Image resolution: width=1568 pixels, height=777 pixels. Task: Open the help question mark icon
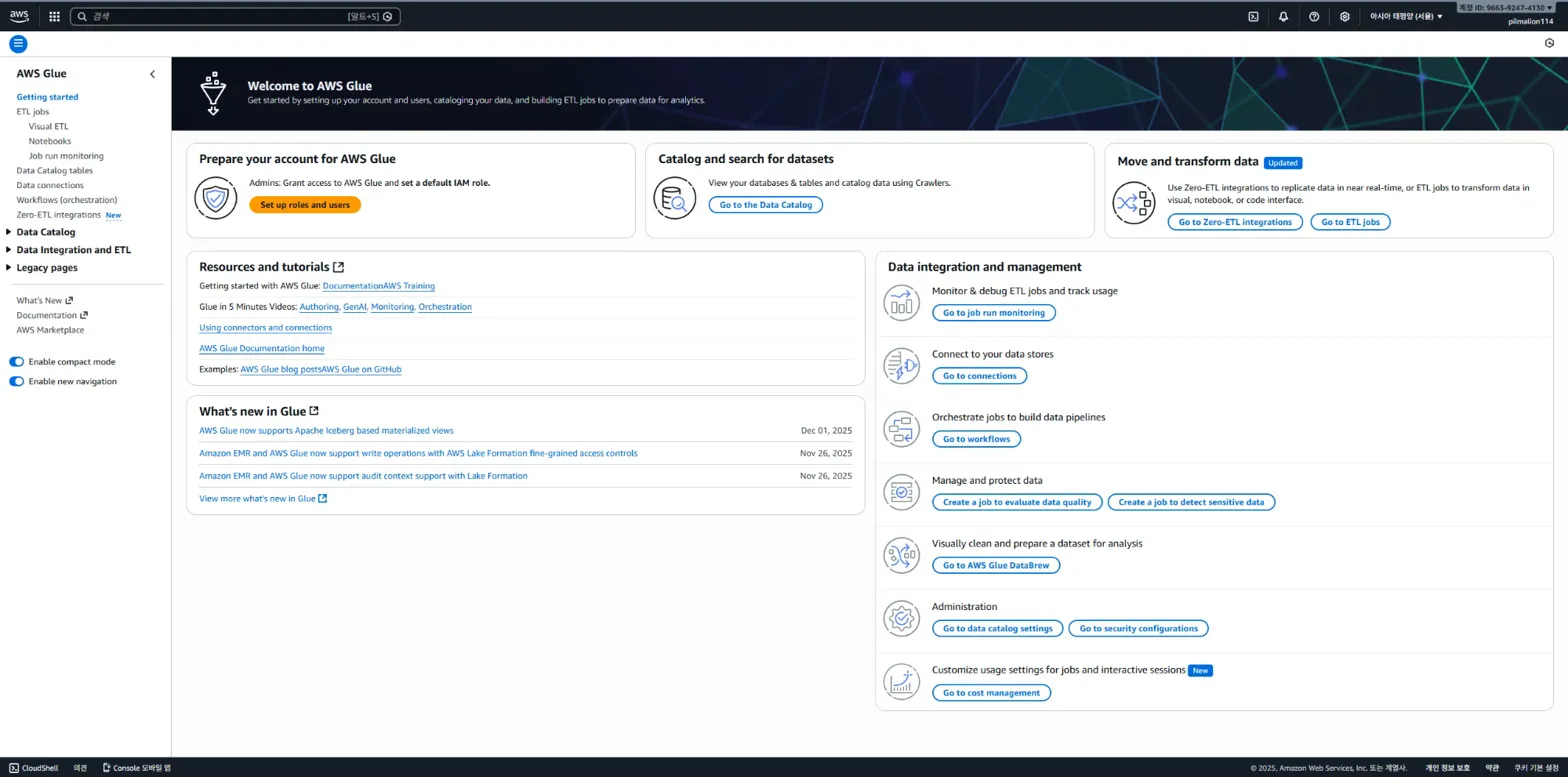click(x=1314, y=16)
